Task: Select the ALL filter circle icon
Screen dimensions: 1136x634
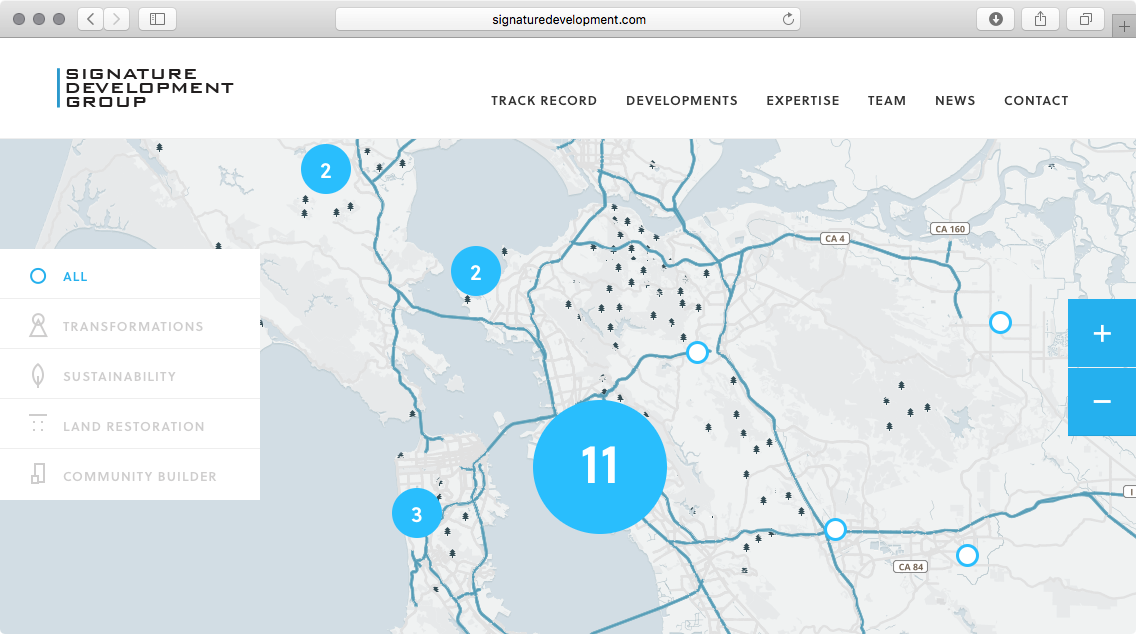Action: (38, 276)
